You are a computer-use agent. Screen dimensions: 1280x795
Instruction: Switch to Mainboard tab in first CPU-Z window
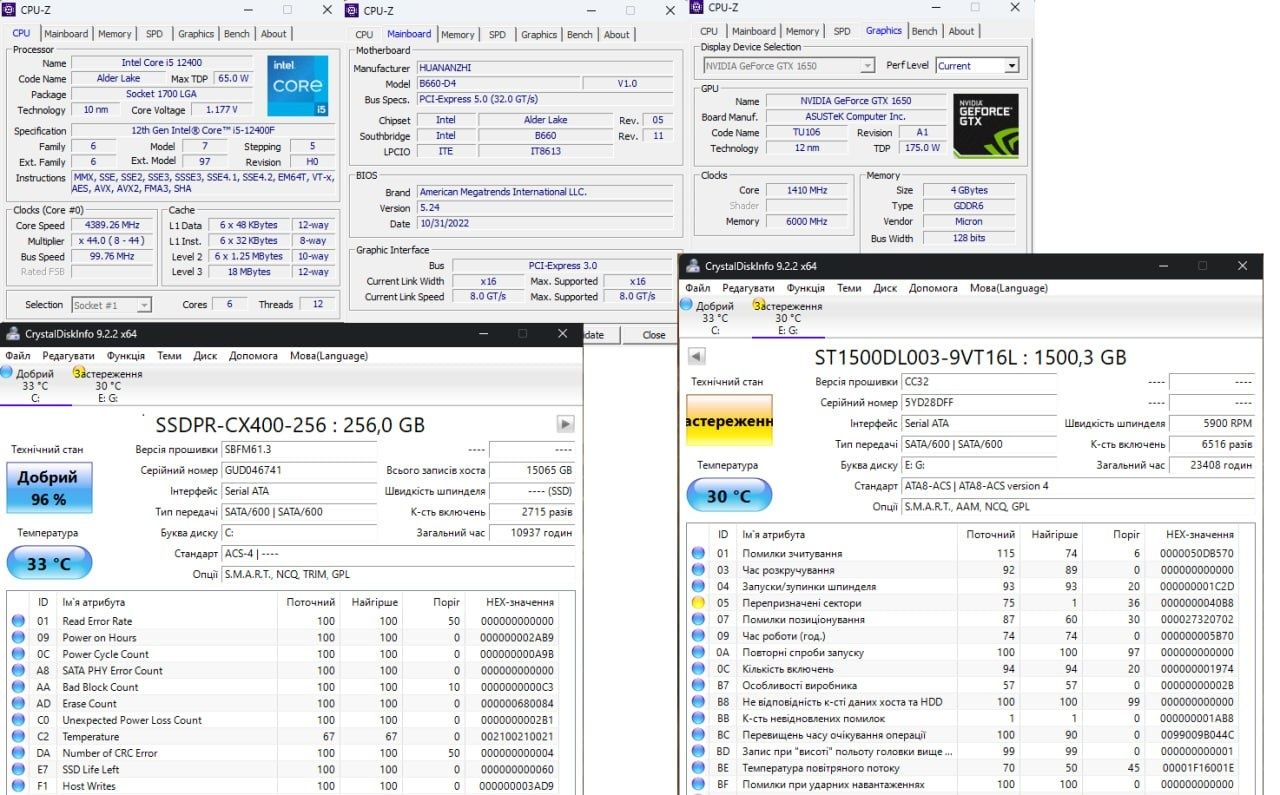[x=66, y=34]
